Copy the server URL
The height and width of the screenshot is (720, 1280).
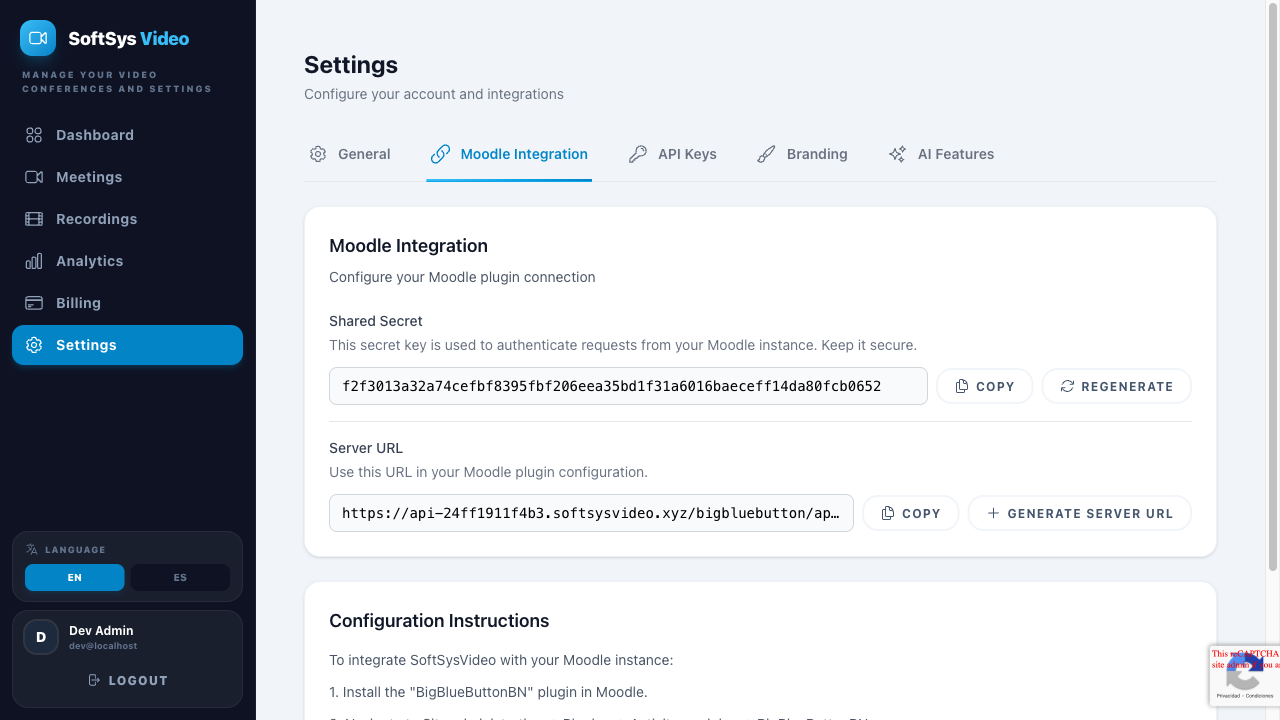(x=910, y=513)
